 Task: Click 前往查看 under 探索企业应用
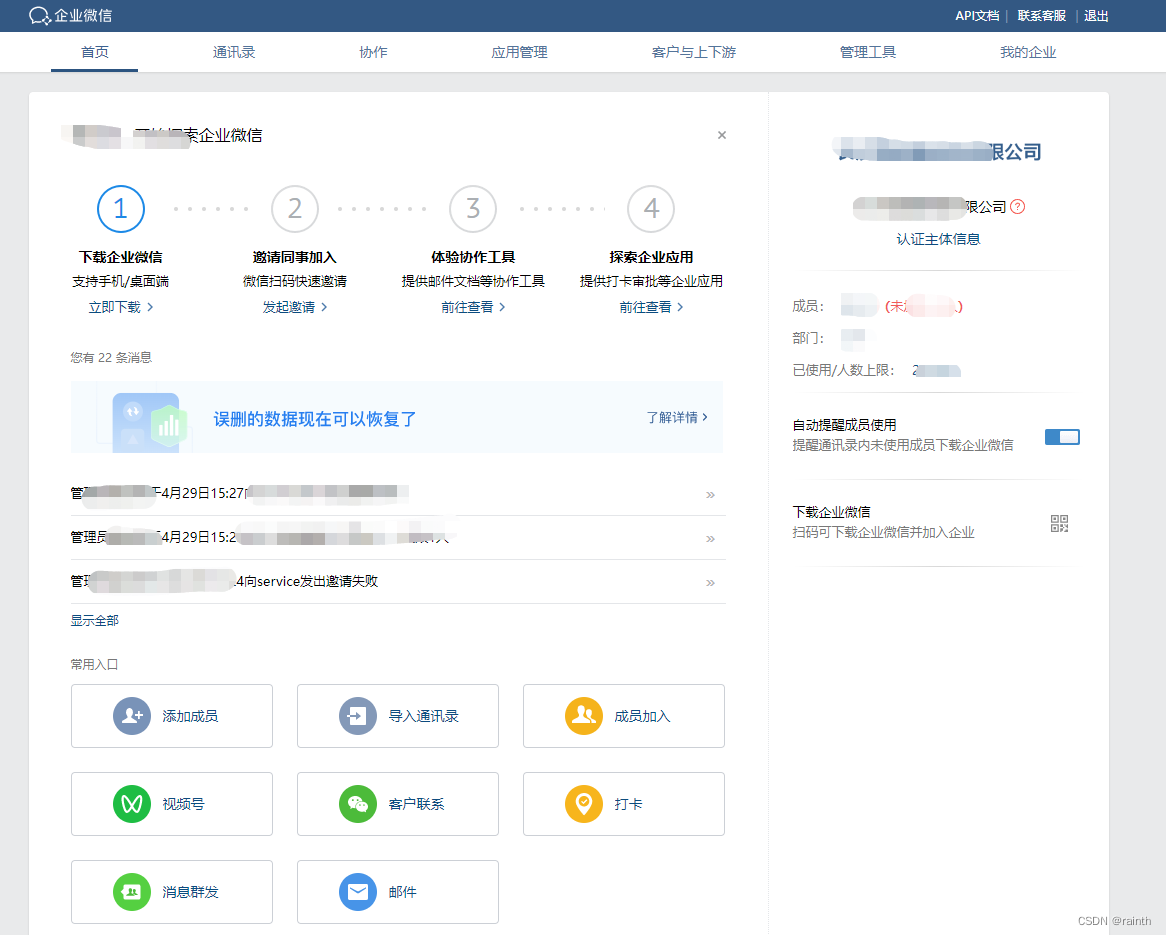pyautogui.click(x=651, y=307)
